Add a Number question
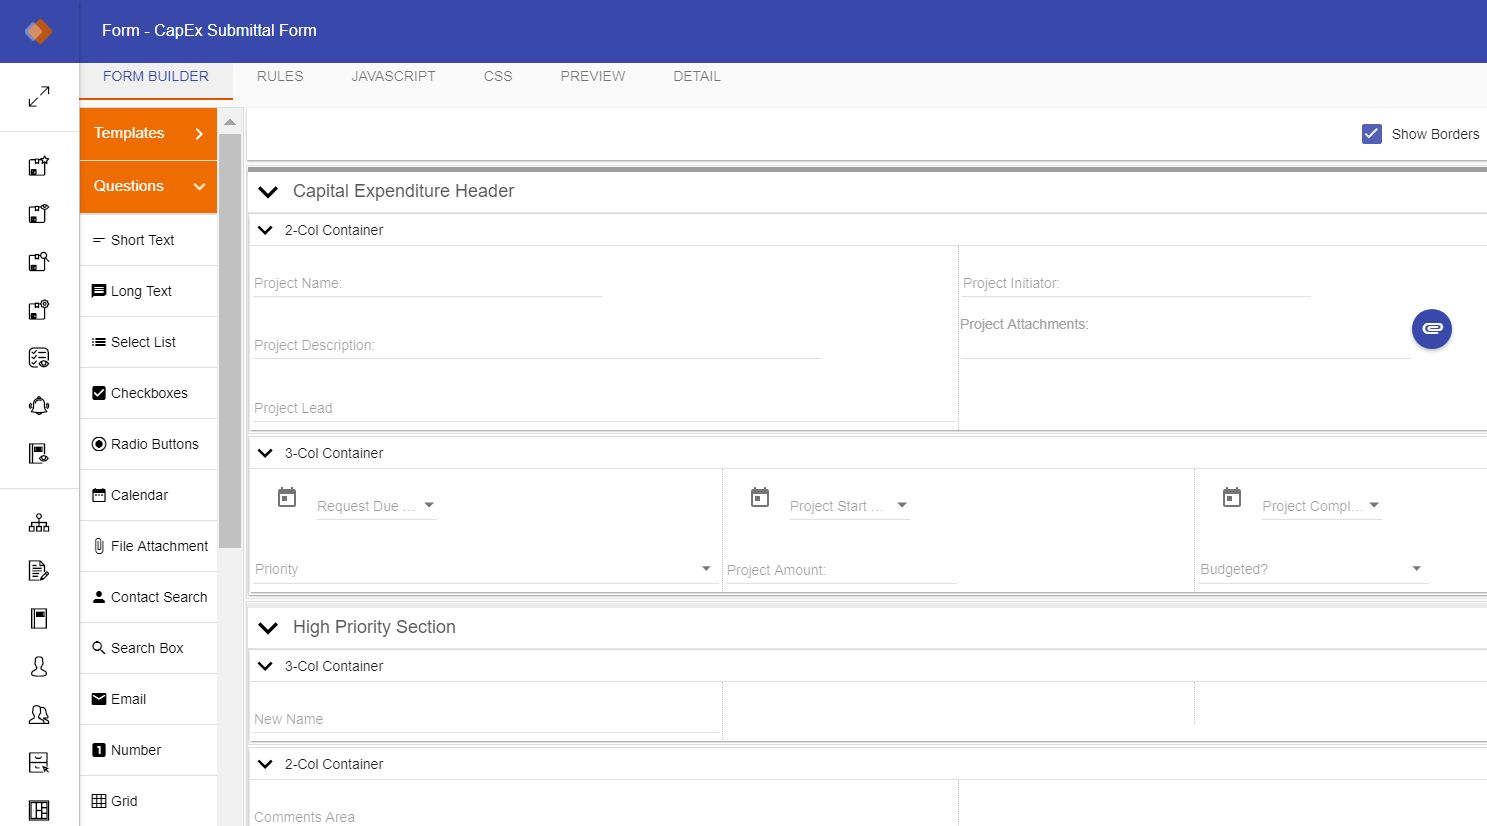 point(148,750)
